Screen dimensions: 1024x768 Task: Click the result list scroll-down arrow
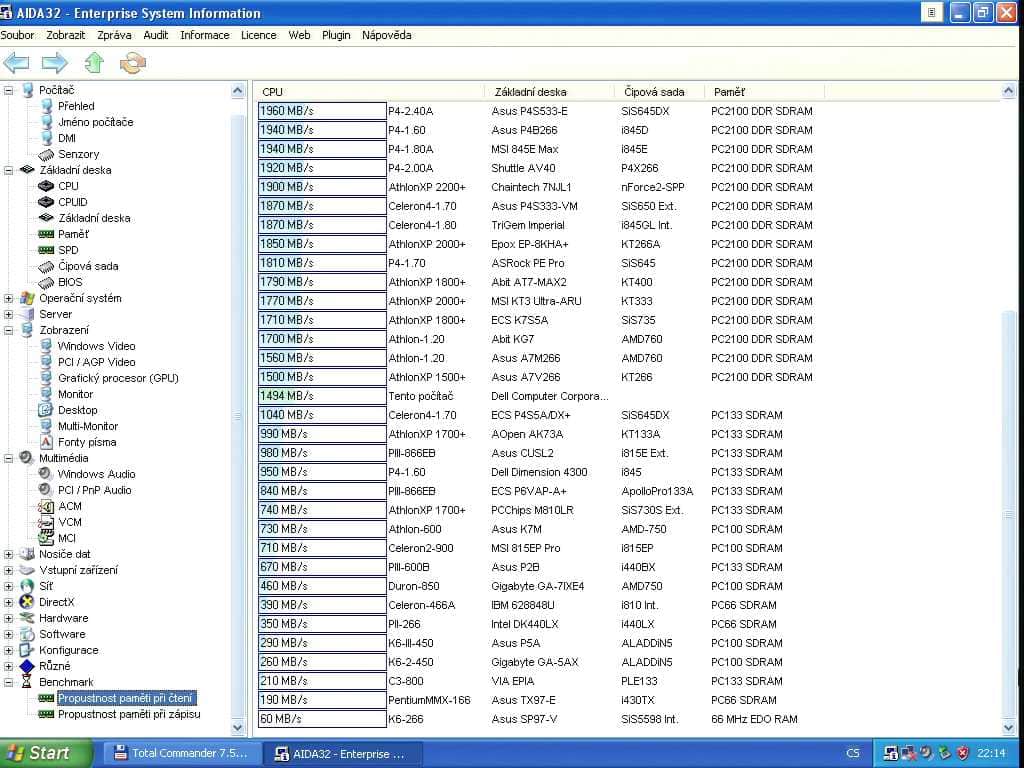(1008, 727)
